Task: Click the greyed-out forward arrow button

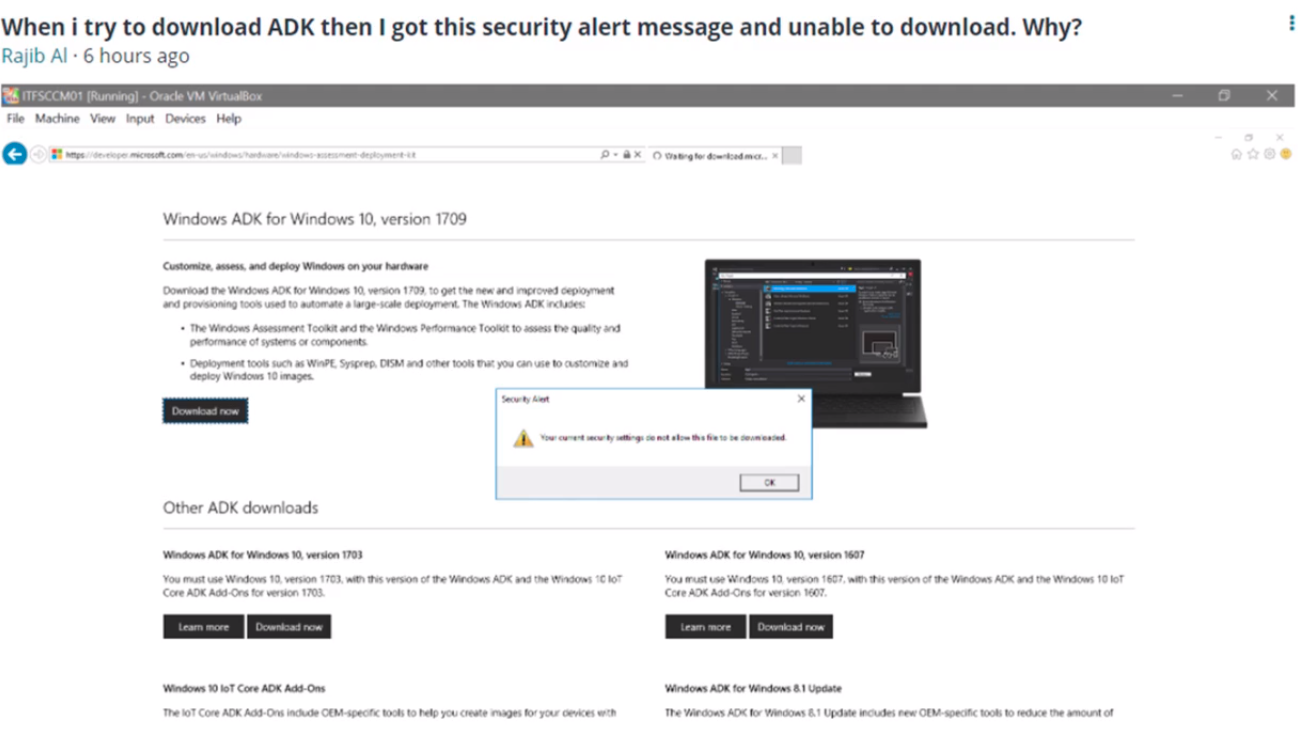Action: 38,155
